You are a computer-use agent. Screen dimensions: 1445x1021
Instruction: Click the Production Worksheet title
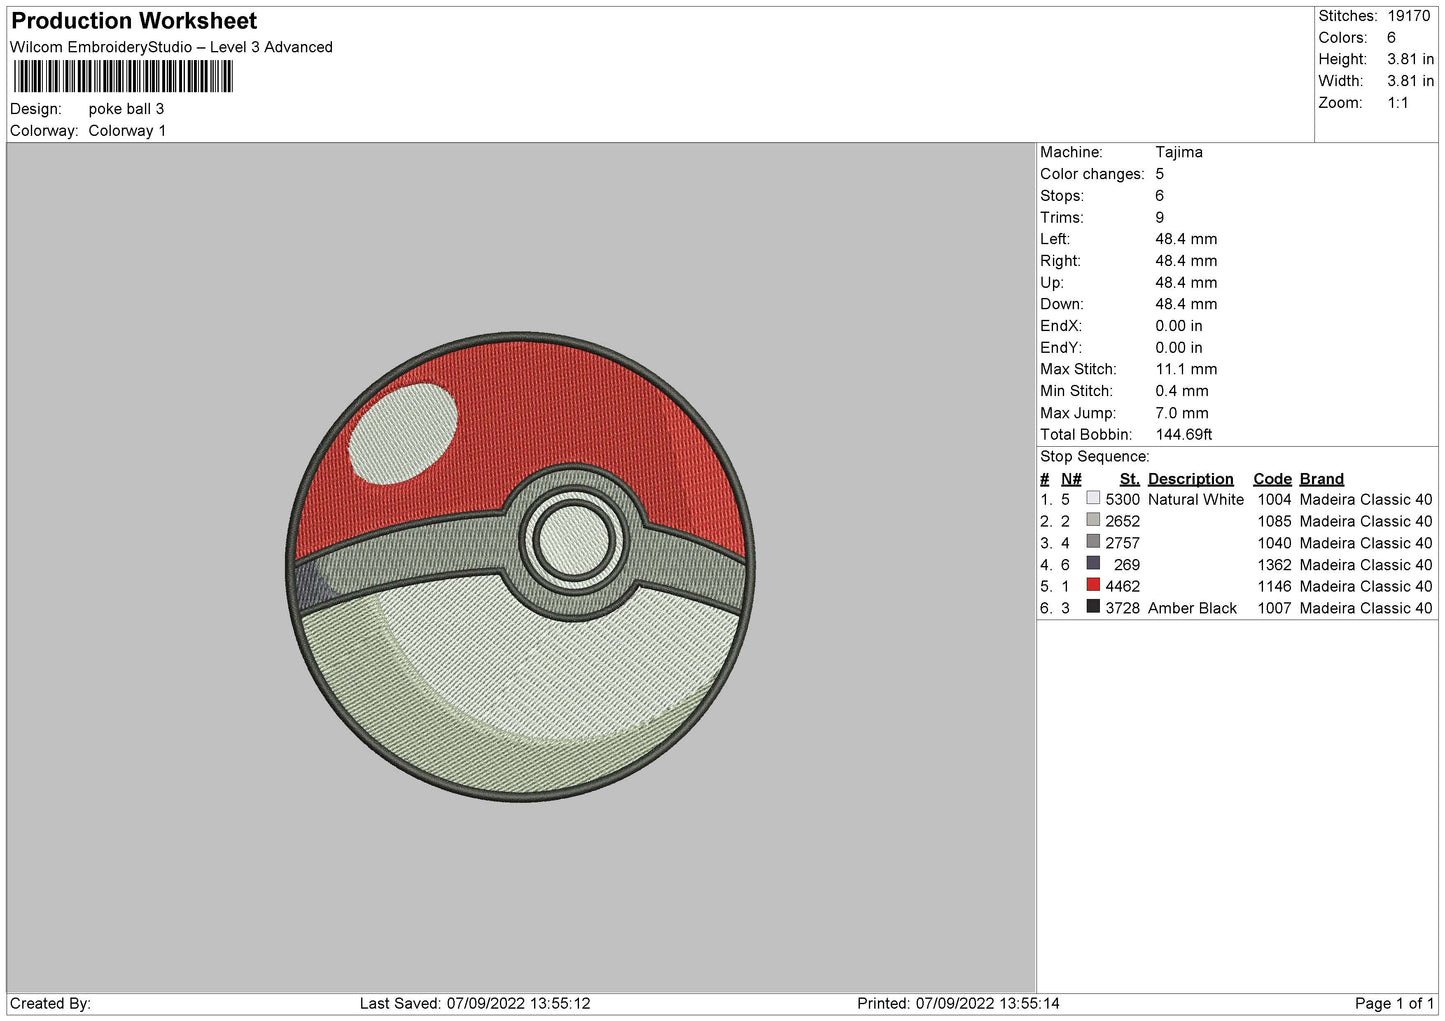(134, 21)
